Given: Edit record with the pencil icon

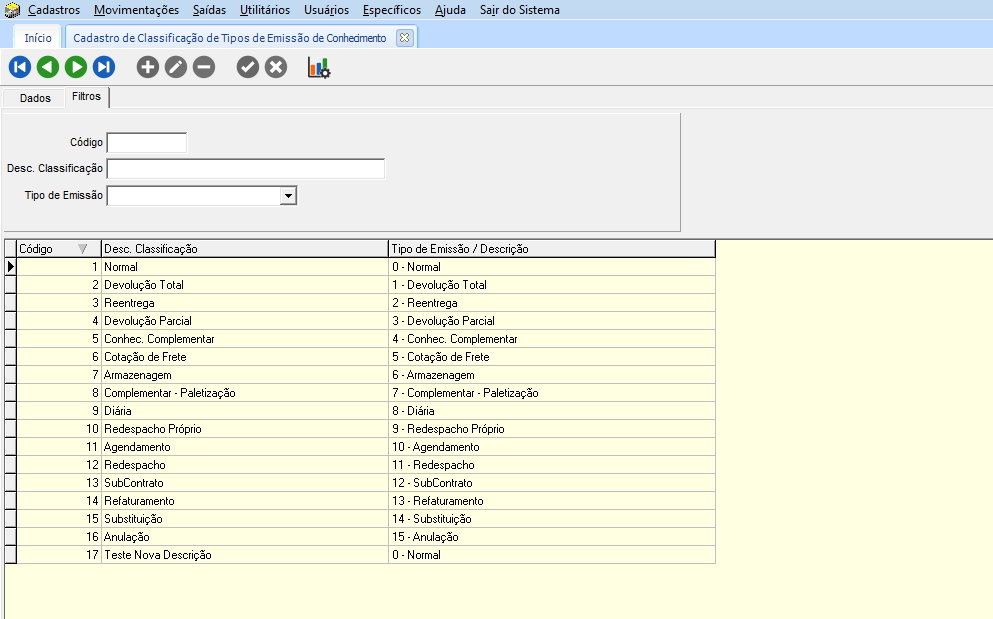Looking at the screenshot, I should click(x=176, y=67).
